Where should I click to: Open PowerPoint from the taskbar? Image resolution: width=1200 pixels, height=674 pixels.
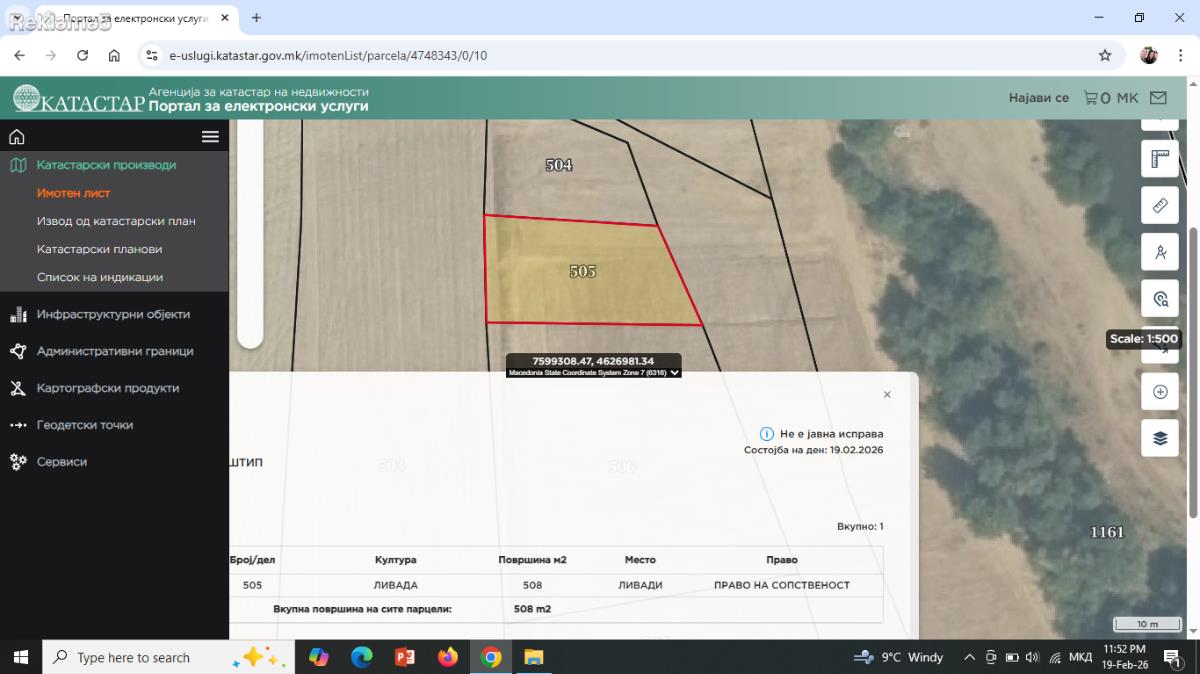405,657
